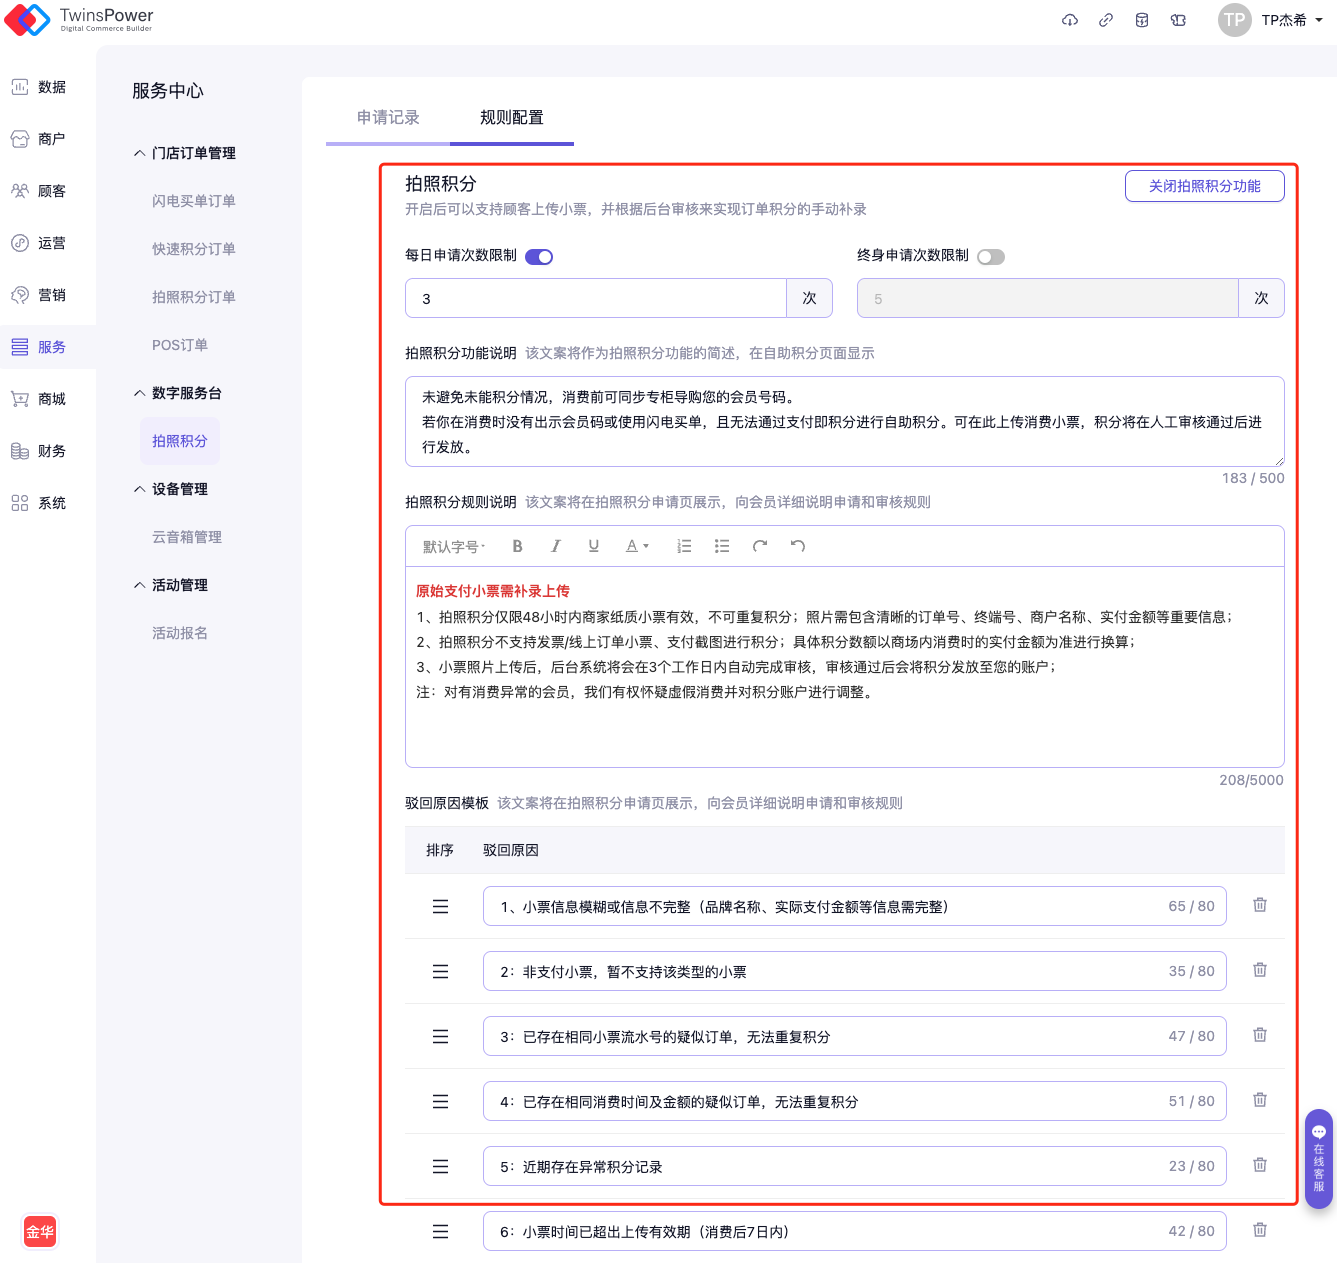This screenshot has width=1337, height=1263.
Task: Click the cloud download icon in header
Action: [x=1070, y=20]
